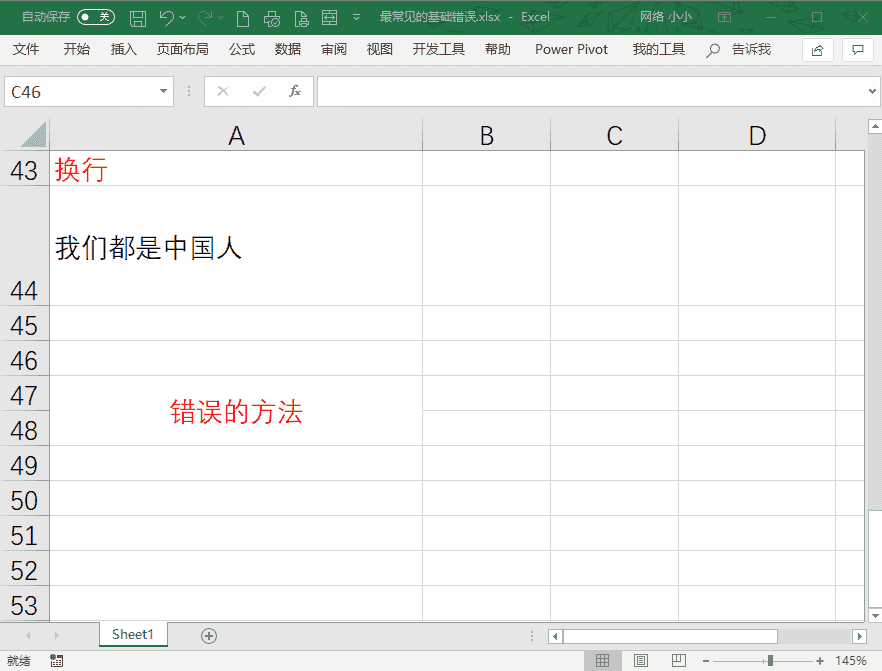The height and width of the screenshot is (671, 882).
Task: Create new blank workbook icon
Action: 243,19
